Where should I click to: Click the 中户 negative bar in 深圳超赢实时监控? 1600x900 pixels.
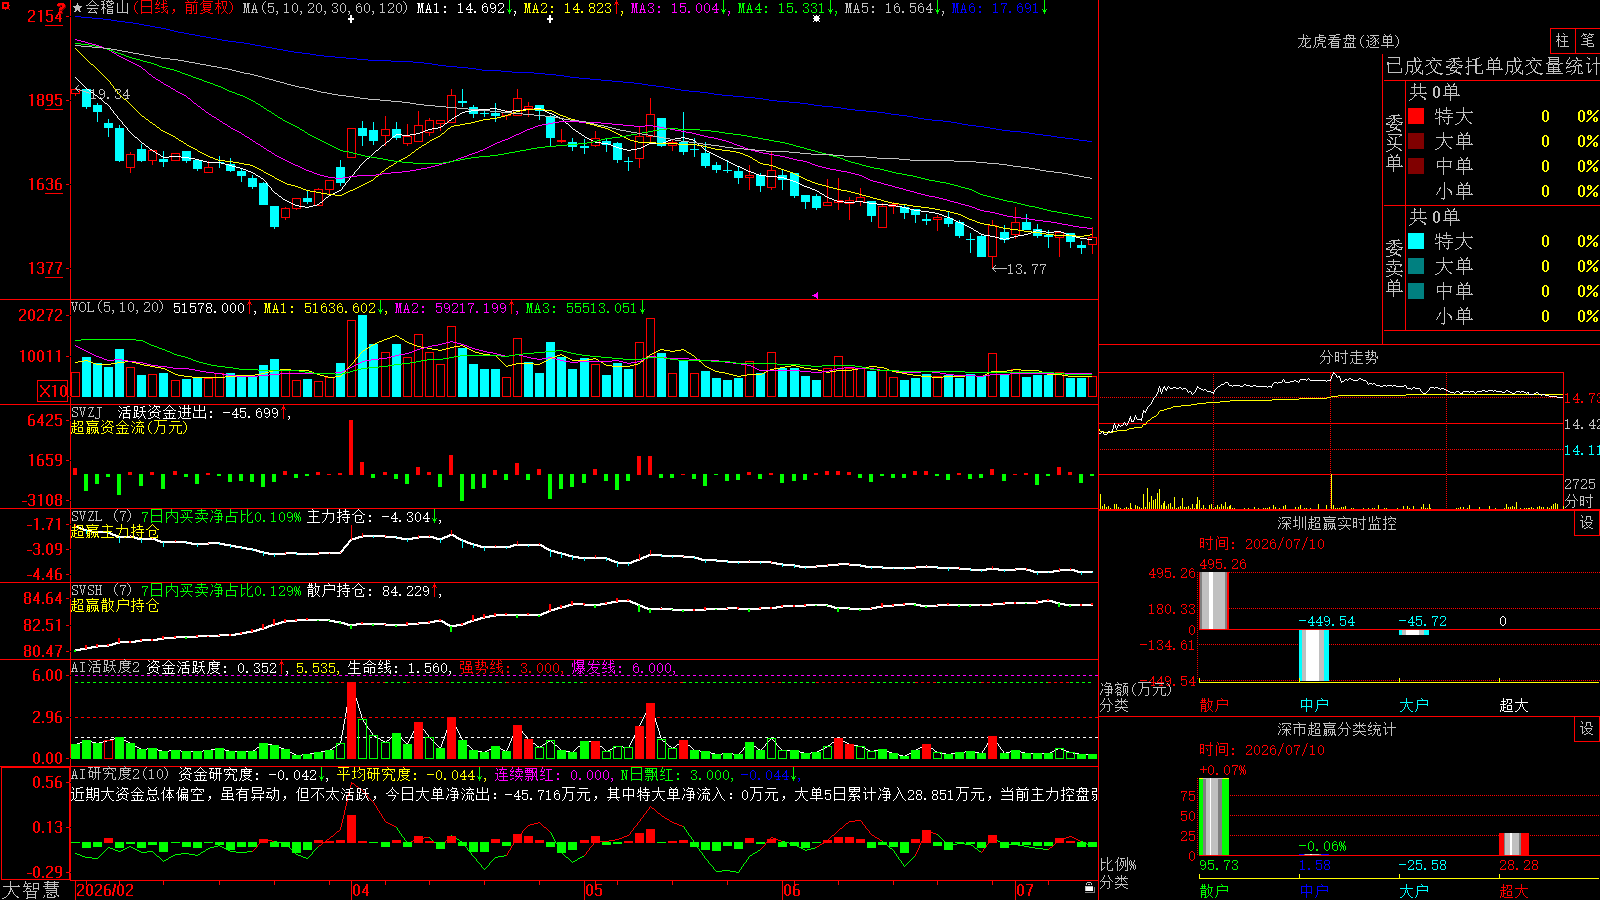point(1314,656)
